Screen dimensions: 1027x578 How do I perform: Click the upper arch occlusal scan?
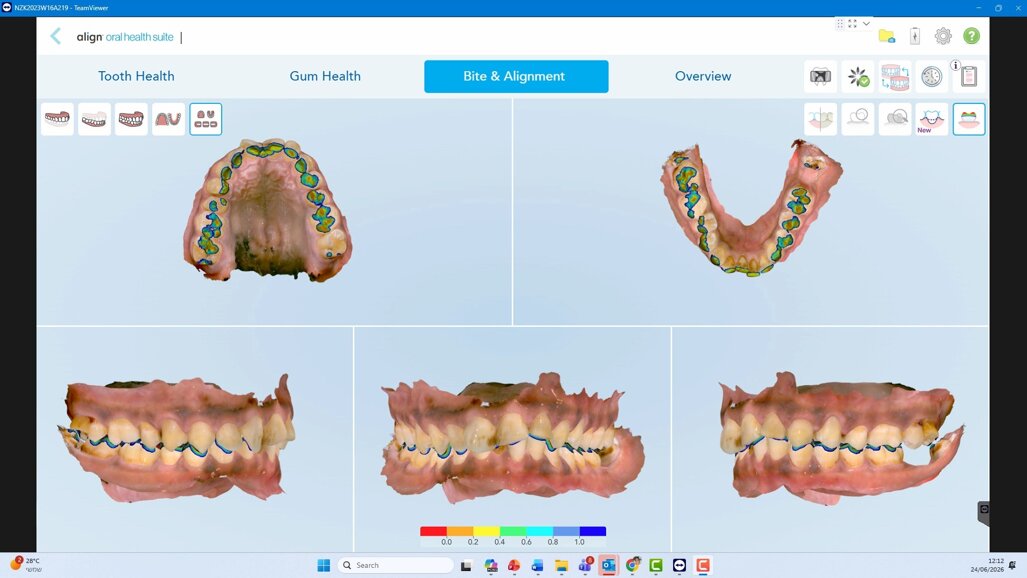point(268,210)
